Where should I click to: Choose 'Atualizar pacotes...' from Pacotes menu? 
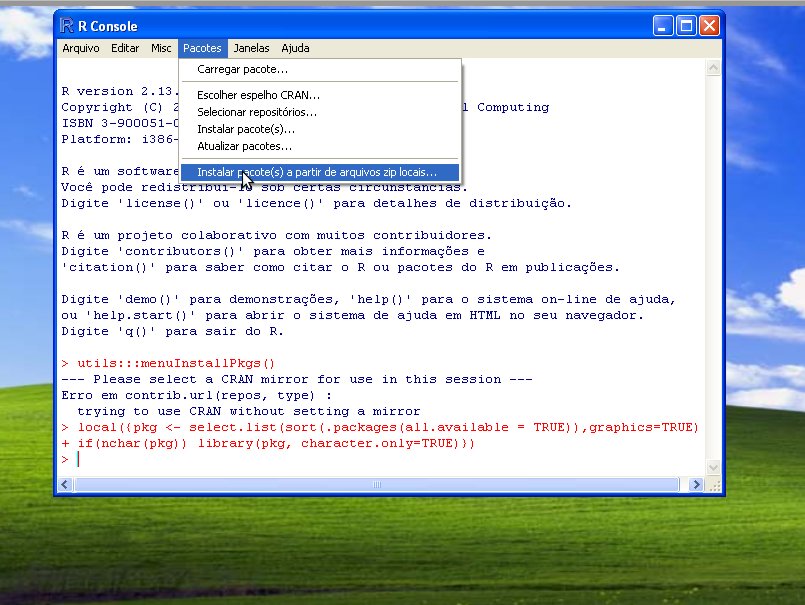point(244,146)
